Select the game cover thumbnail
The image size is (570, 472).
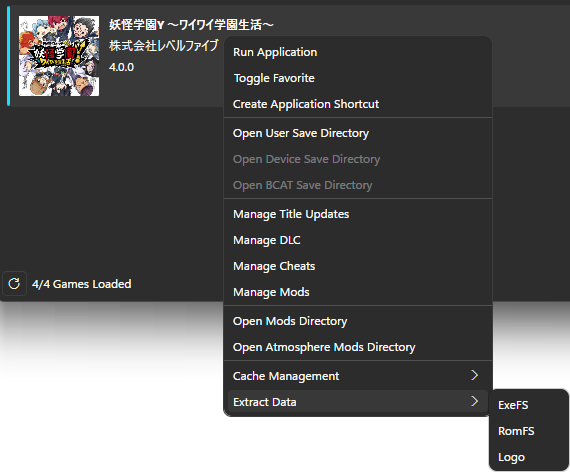tap(59, 56)
